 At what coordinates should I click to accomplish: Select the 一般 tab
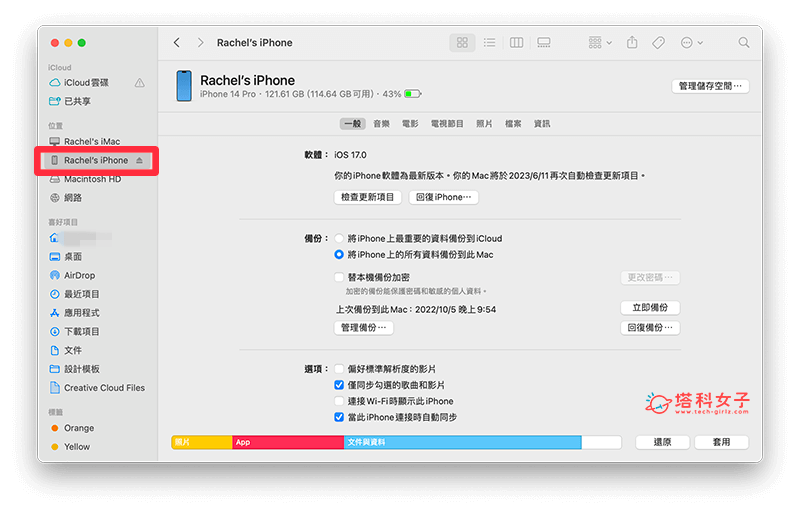coord(353,124)
